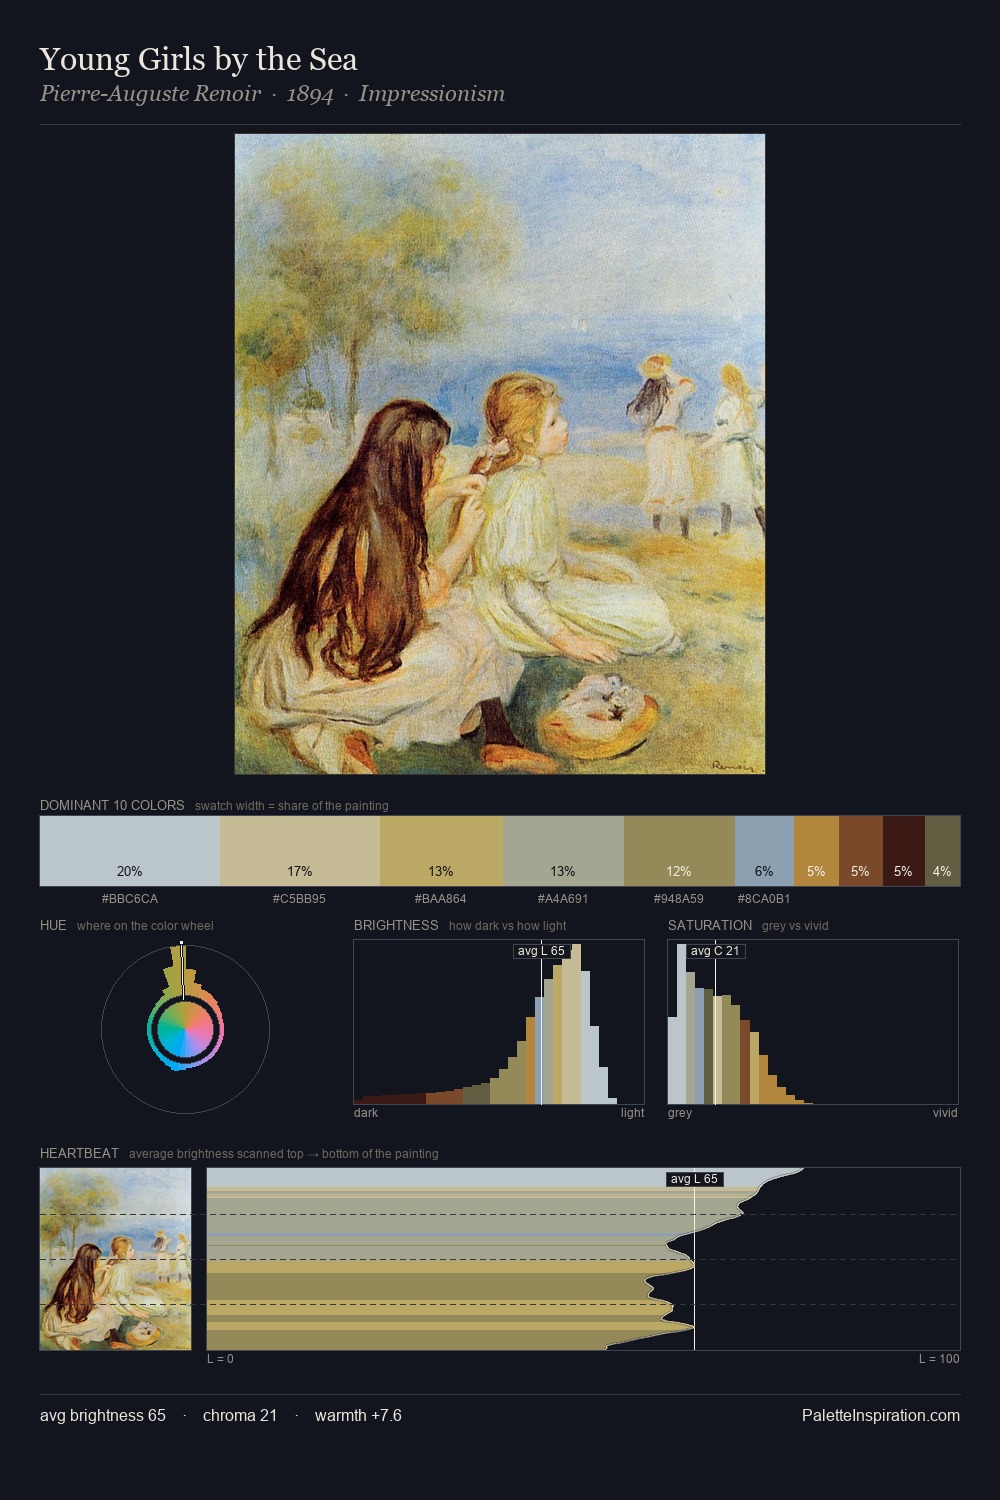Click the BRIGHTNESS section heading
The width and height of the screenshot is (1000, 1500).
396,925
